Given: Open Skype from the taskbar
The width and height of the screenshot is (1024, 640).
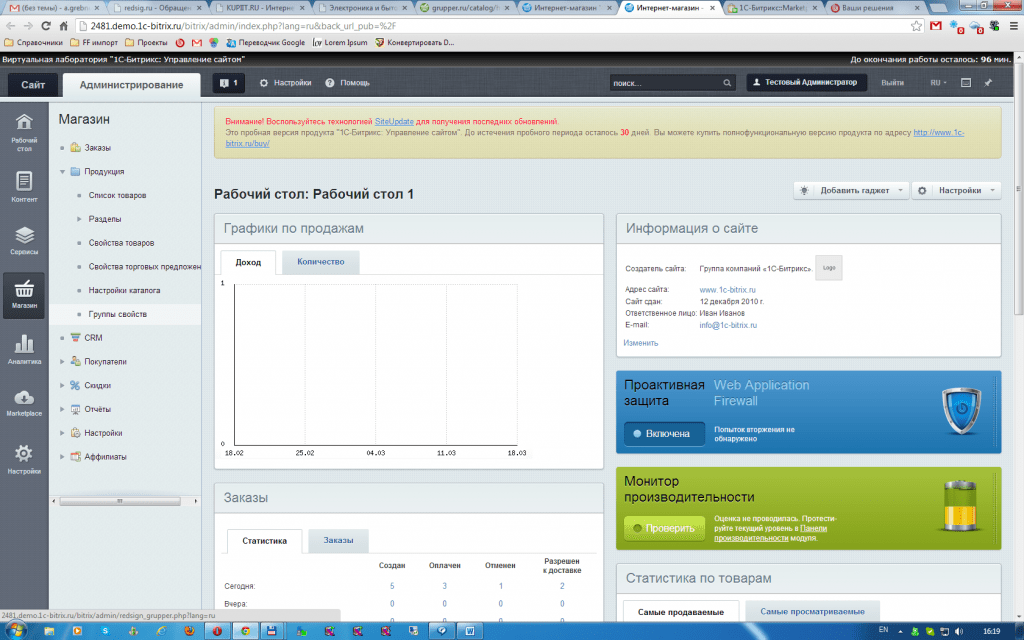Looking at the screenshot, I should [105, 631].
